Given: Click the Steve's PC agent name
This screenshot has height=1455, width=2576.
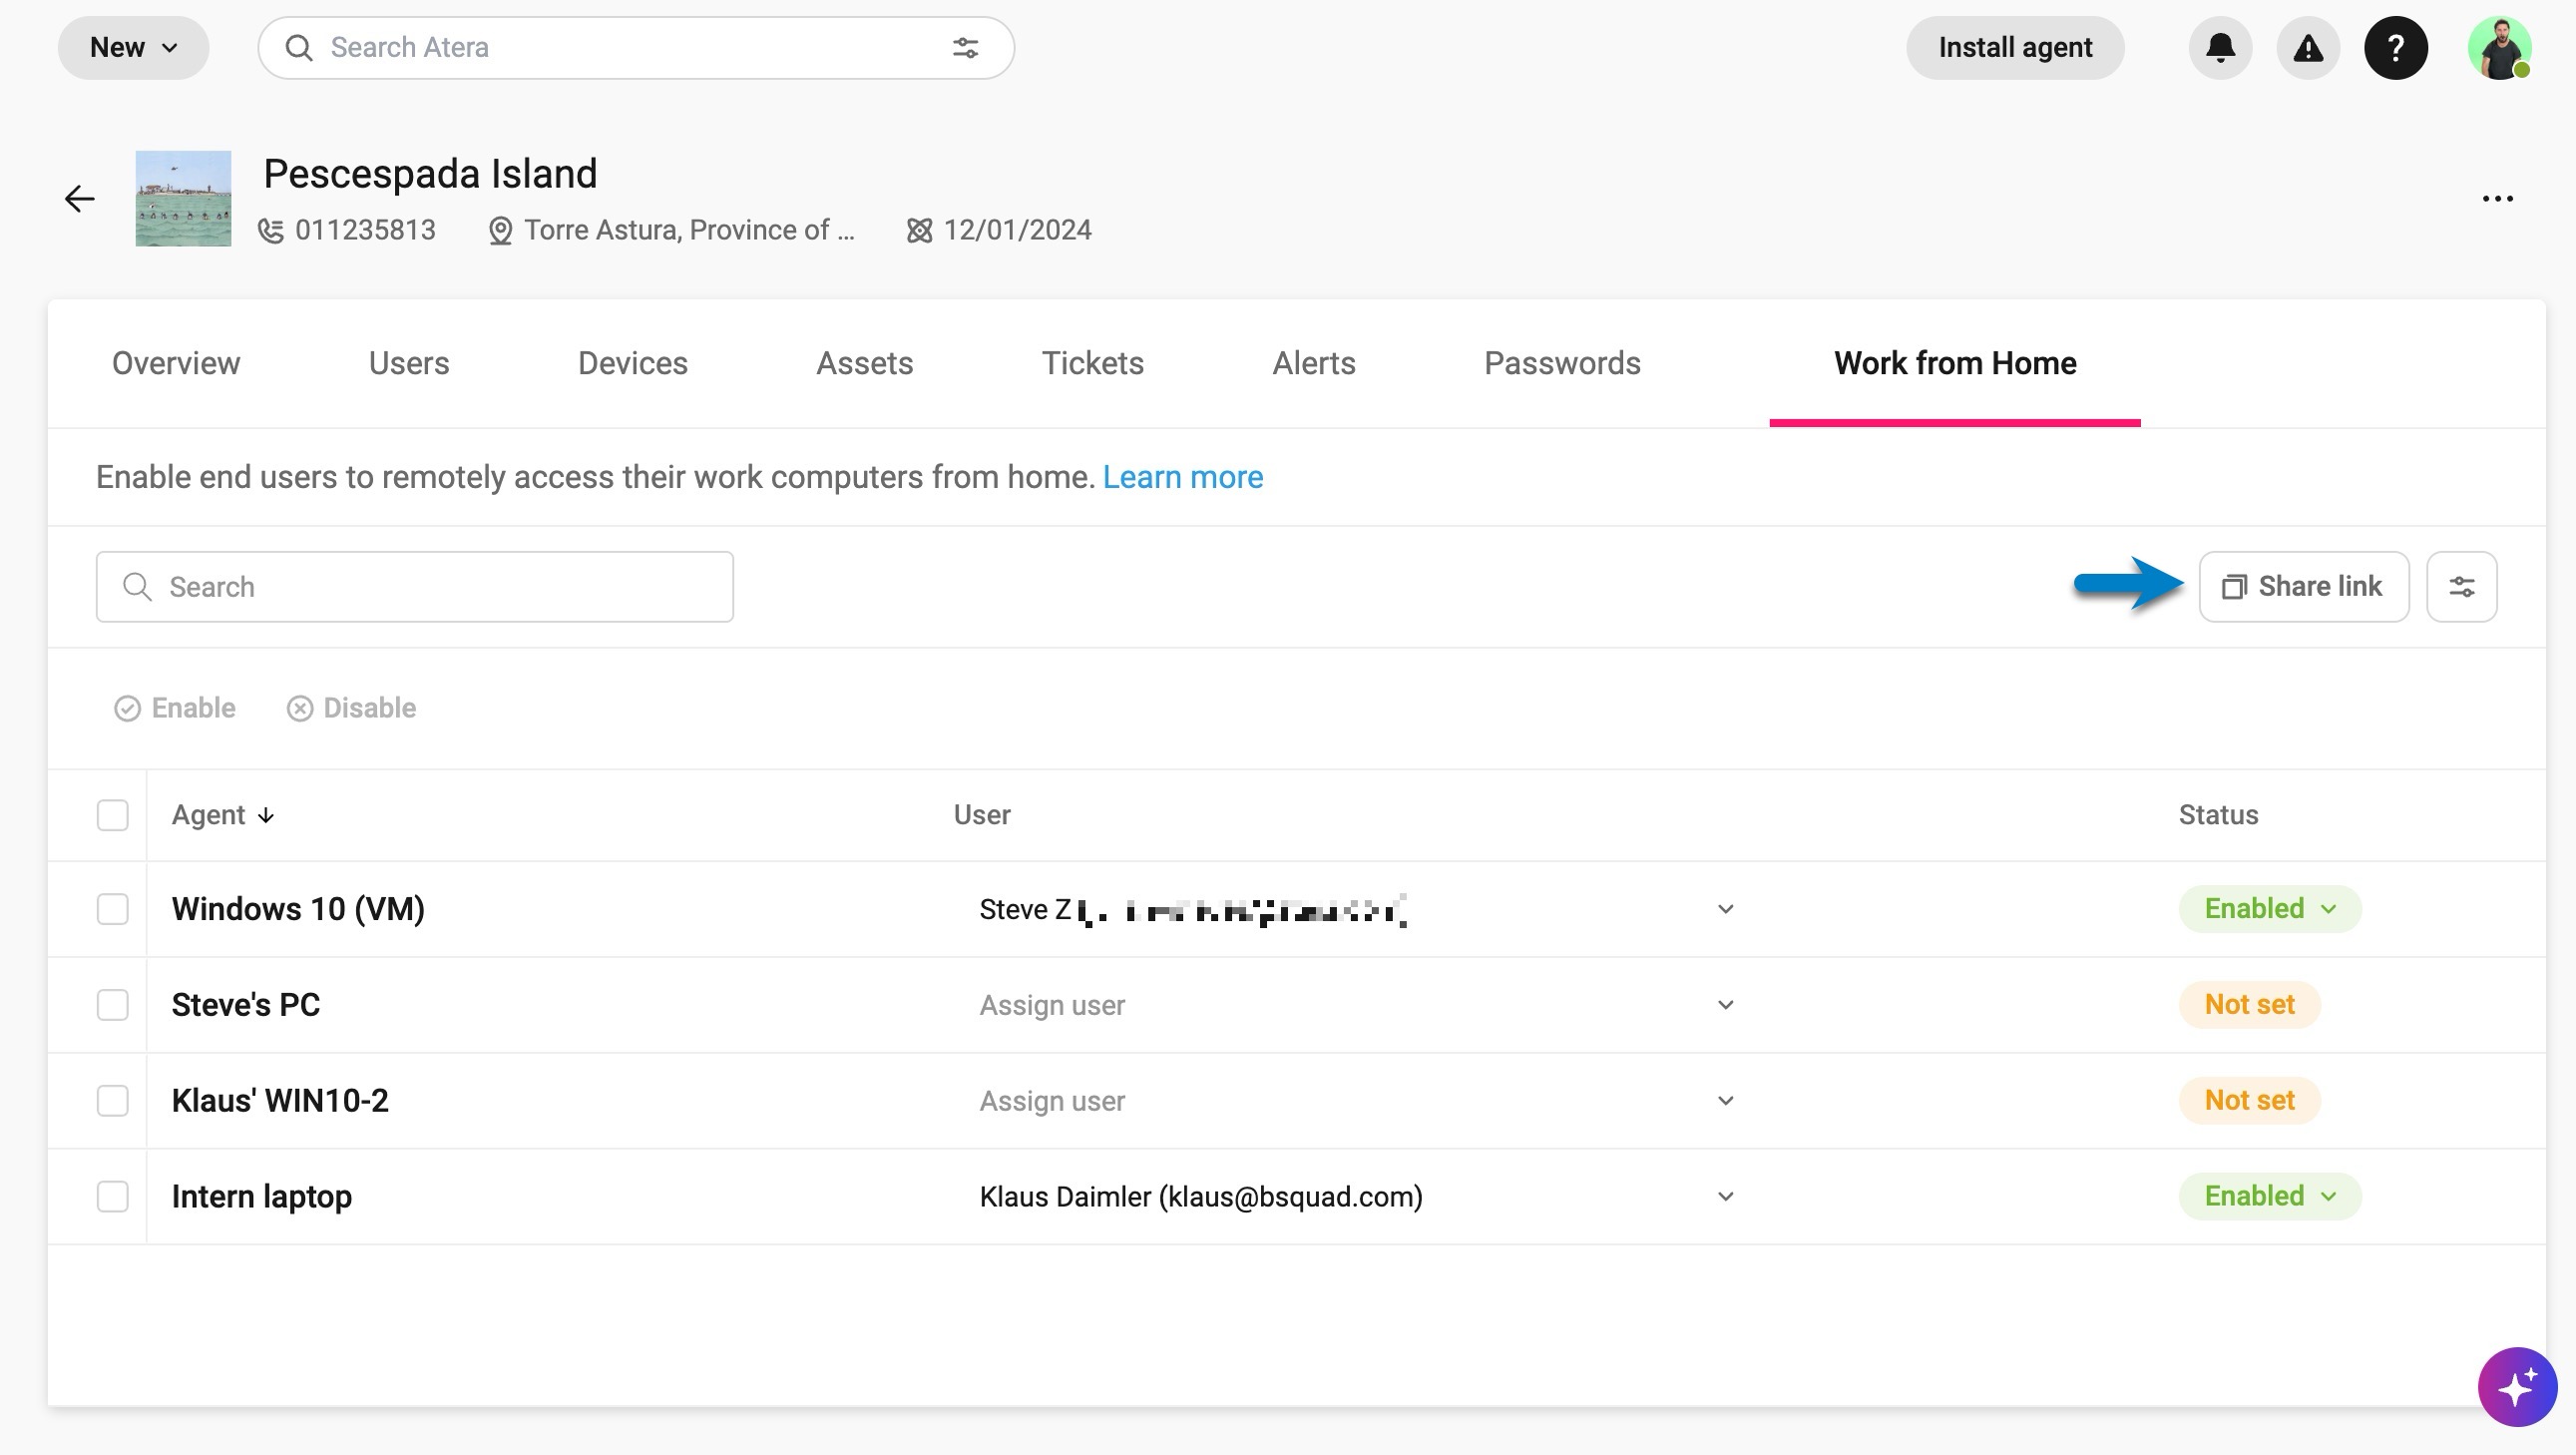Looking at the screenshot, I should coord(246,1005).
